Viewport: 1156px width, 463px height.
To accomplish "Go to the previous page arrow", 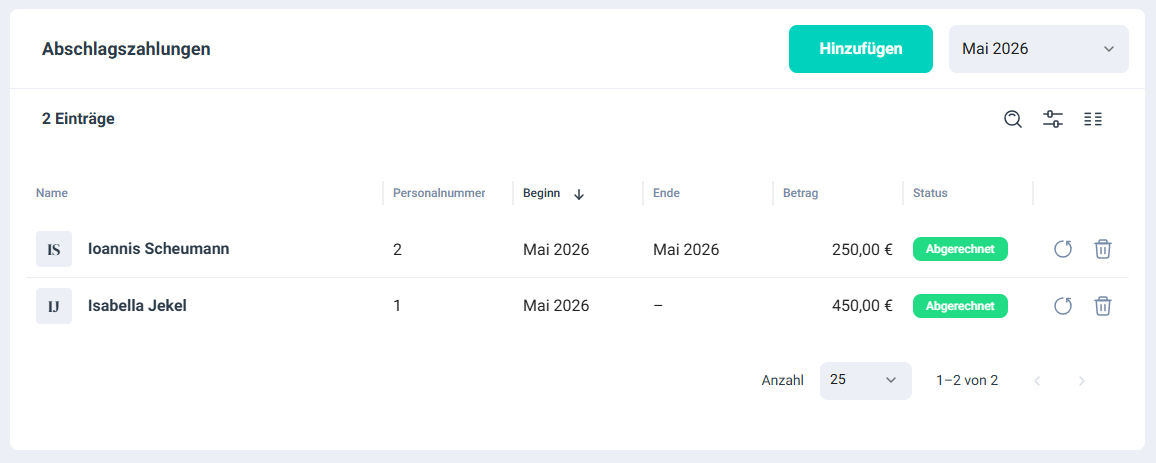I will point(1037,380).
